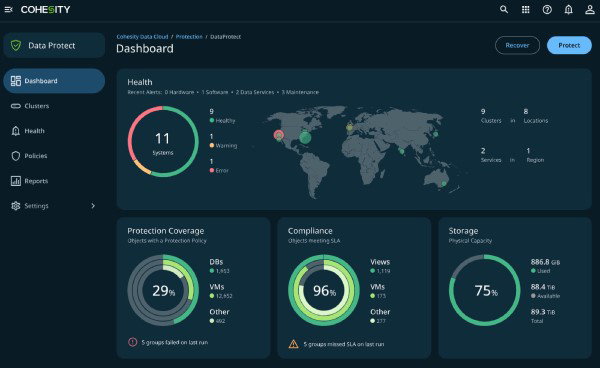
Task: Click the Healthy count of 9
Action: (222, 116)
